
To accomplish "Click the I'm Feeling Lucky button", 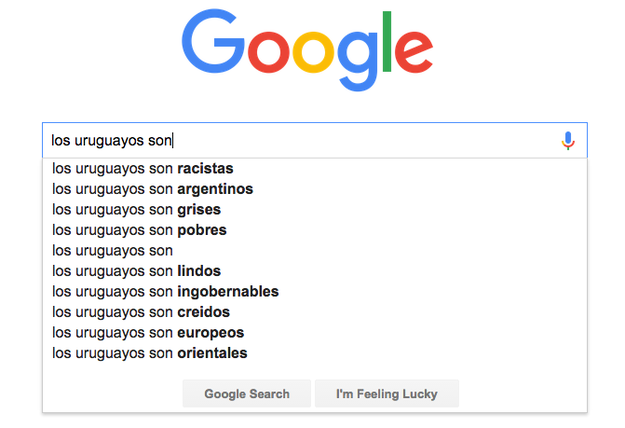I will (387, 394).
